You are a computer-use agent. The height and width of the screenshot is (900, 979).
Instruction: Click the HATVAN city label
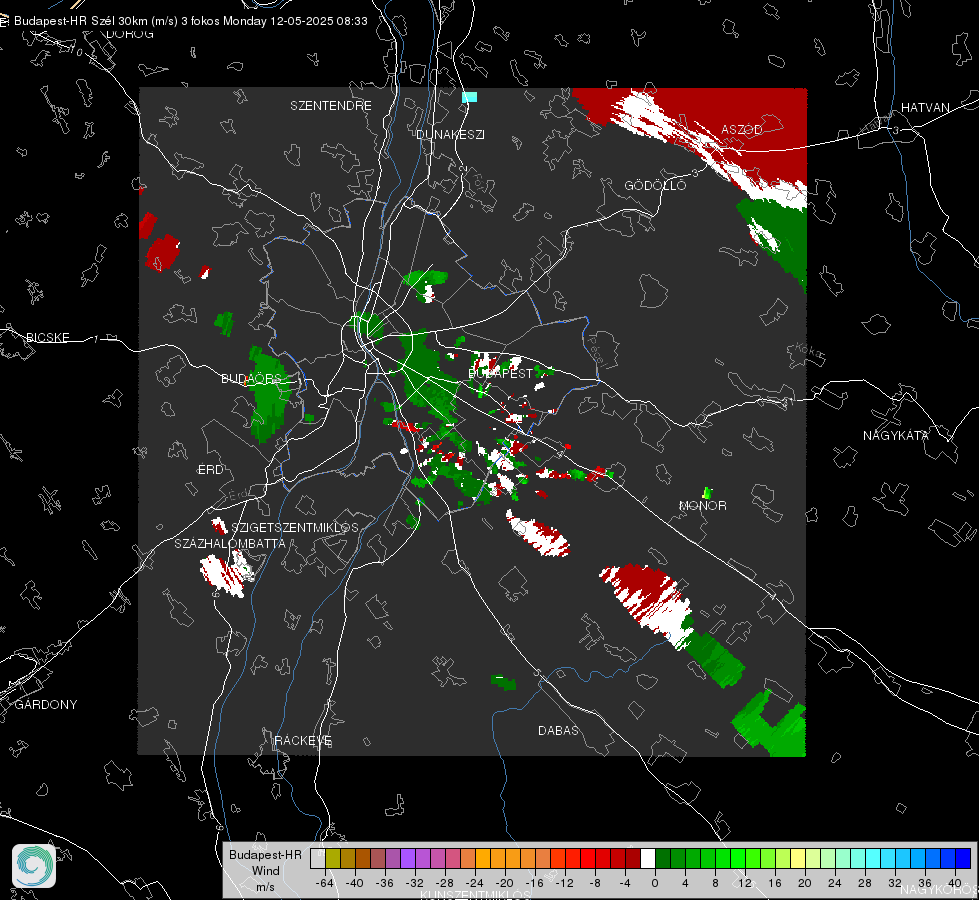pyautogui.click(x=925, y=107)
